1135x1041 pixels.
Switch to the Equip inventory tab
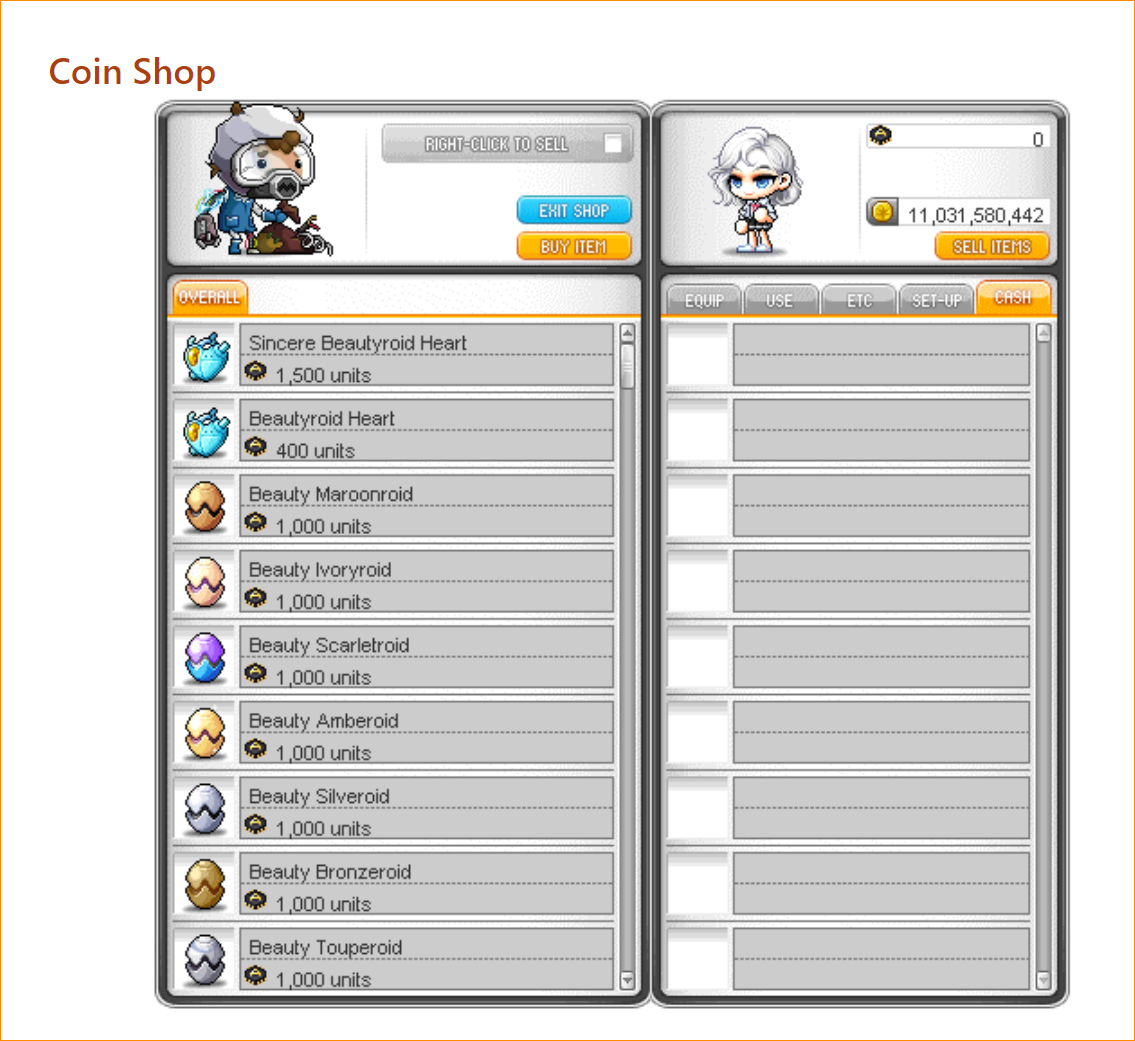point(704,300)
